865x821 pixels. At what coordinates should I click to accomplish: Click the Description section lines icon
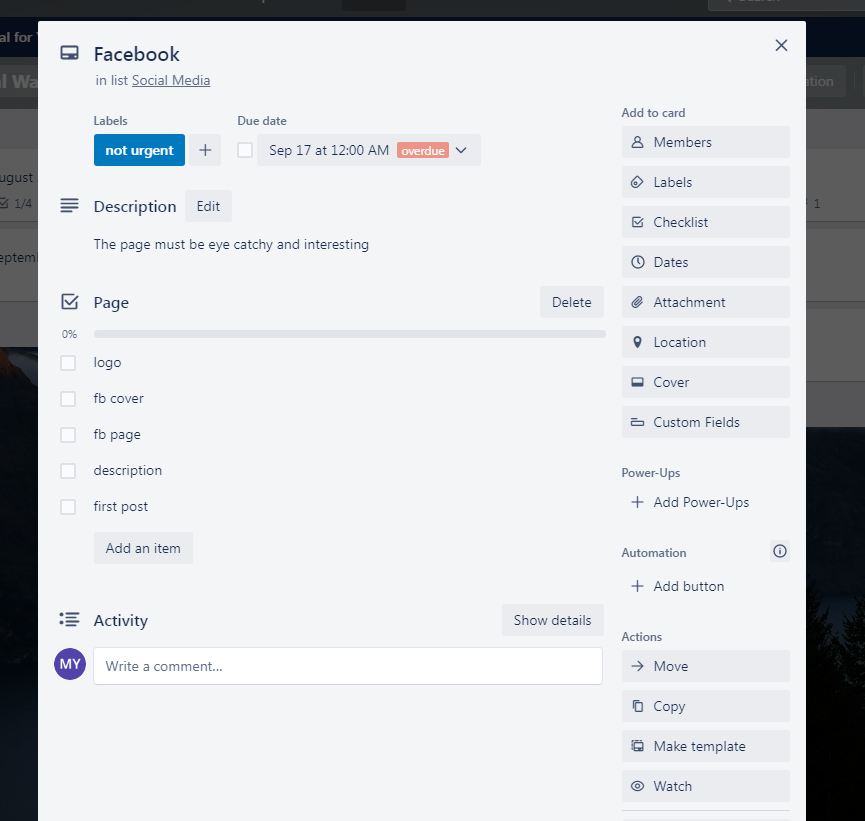coord(70,206)
